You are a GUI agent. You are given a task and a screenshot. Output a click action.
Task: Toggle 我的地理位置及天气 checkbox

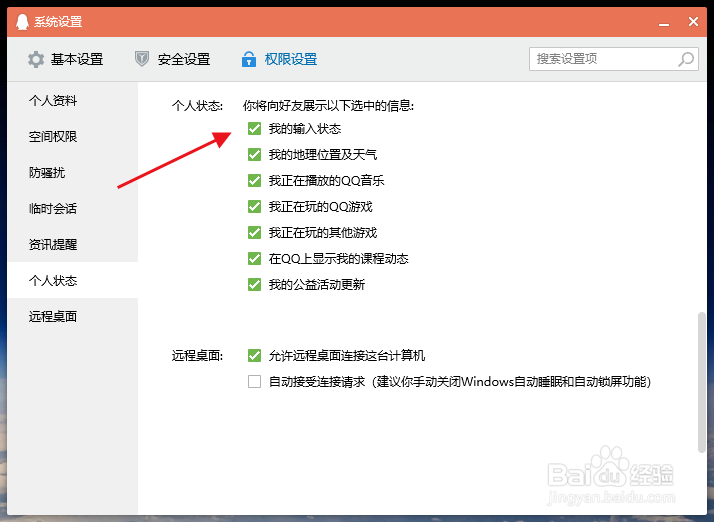(x=255, y=155)
